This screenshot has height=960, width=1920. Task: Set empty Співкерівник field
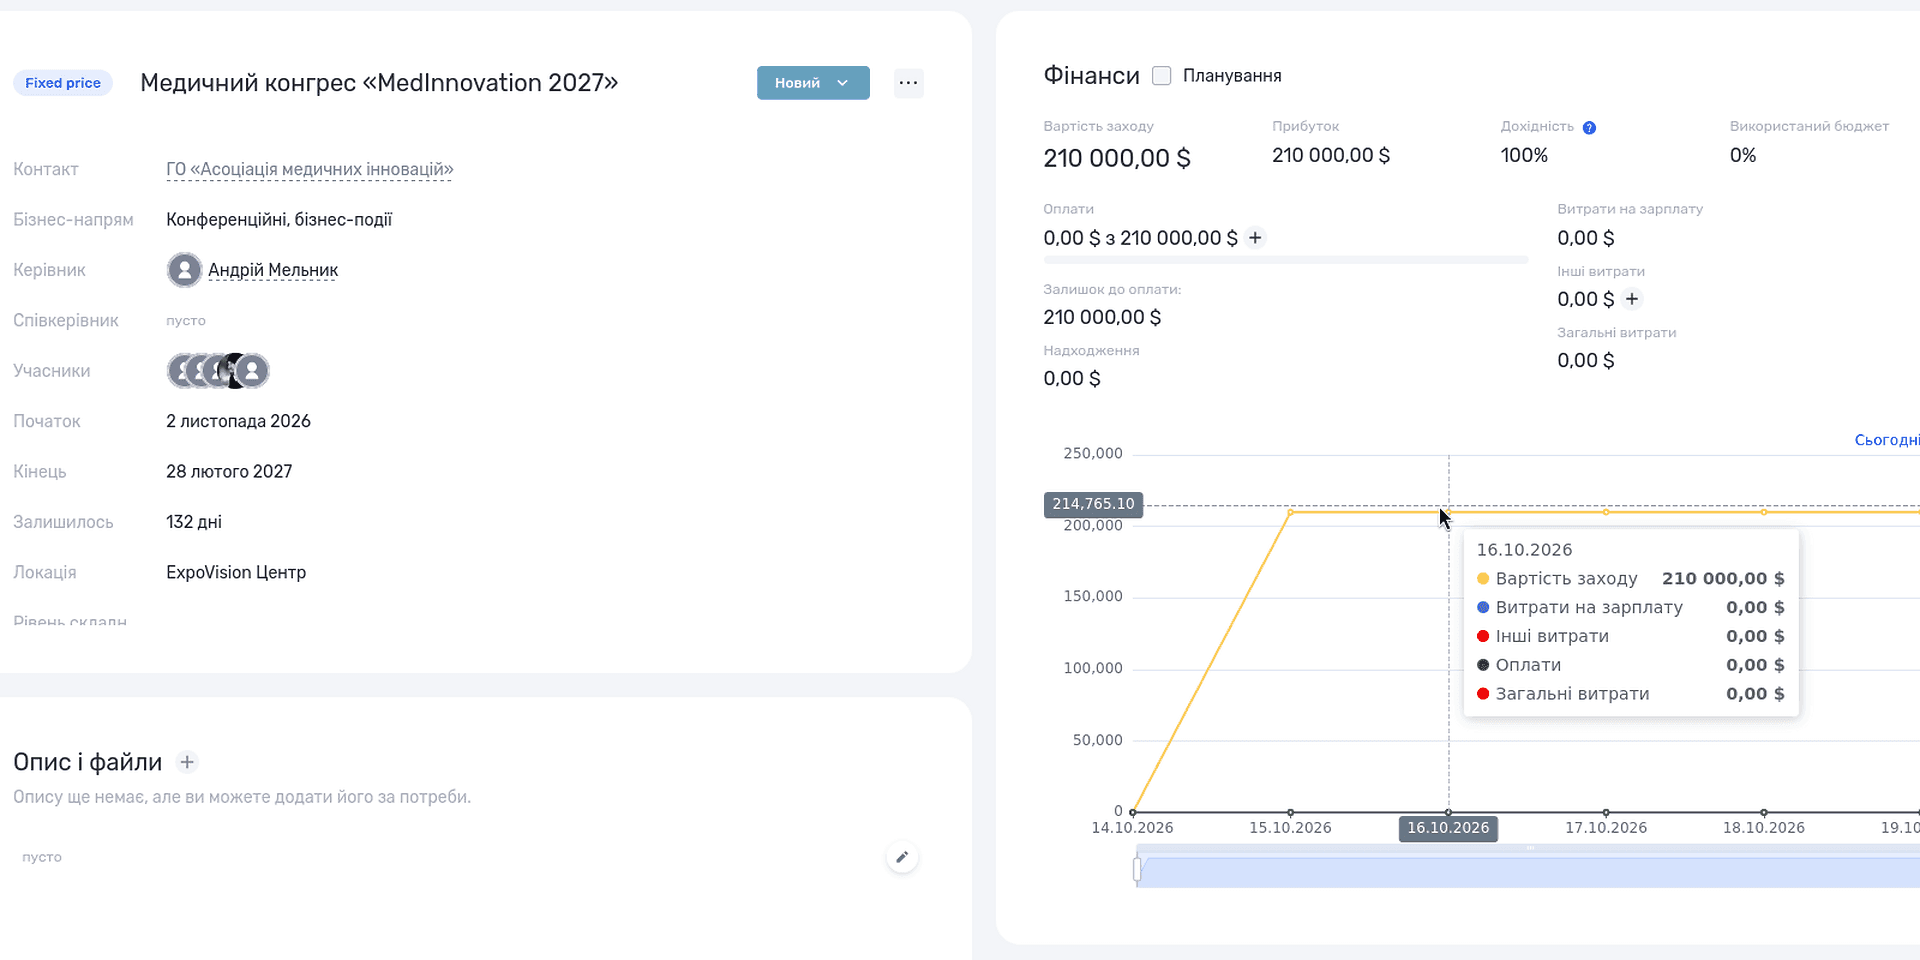point(186,321)
